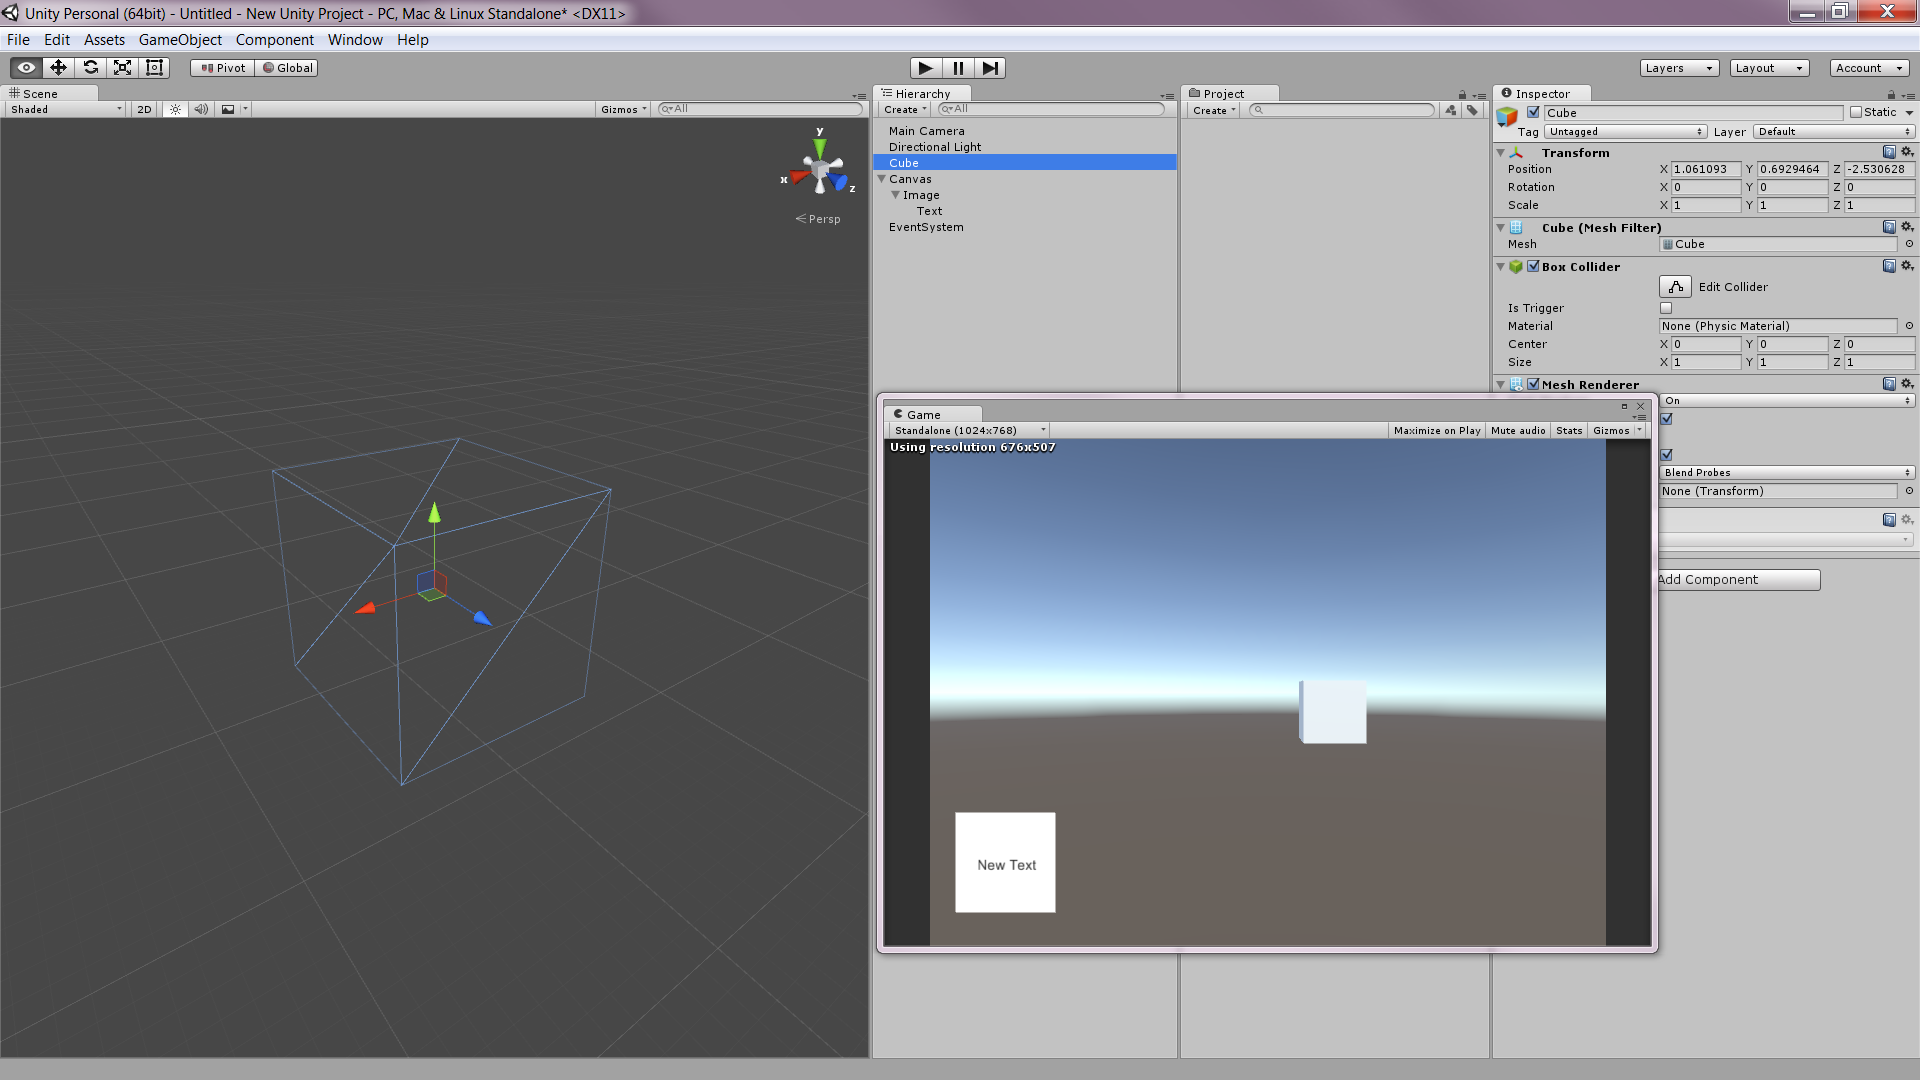
Task: Click the Edit Collider icon in Box Collider
Action: click(1675, 287)
